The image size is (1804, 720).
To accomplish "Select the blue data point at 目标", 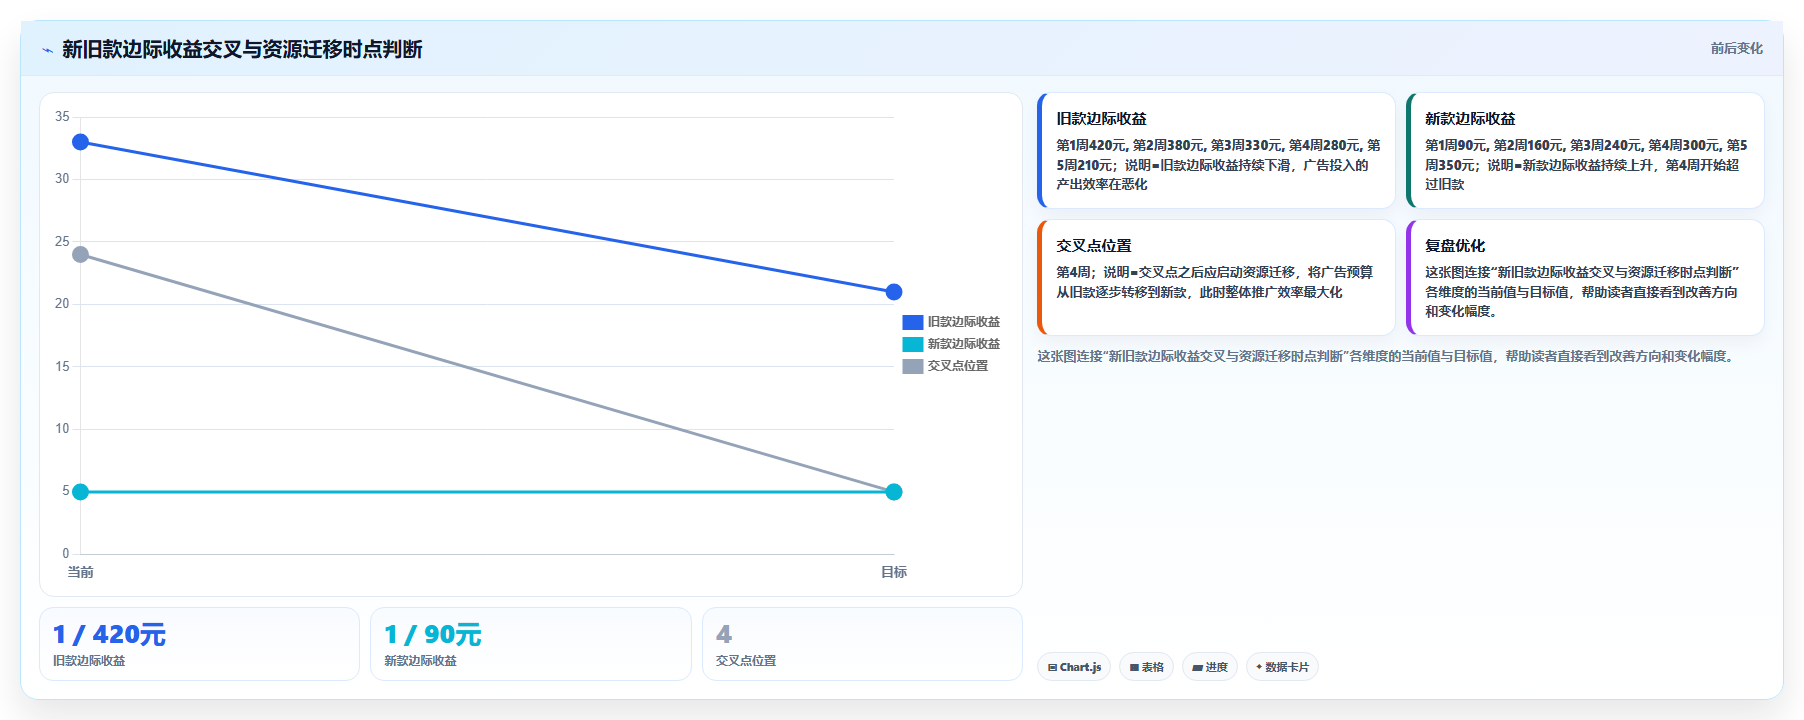I will [894, 292].
